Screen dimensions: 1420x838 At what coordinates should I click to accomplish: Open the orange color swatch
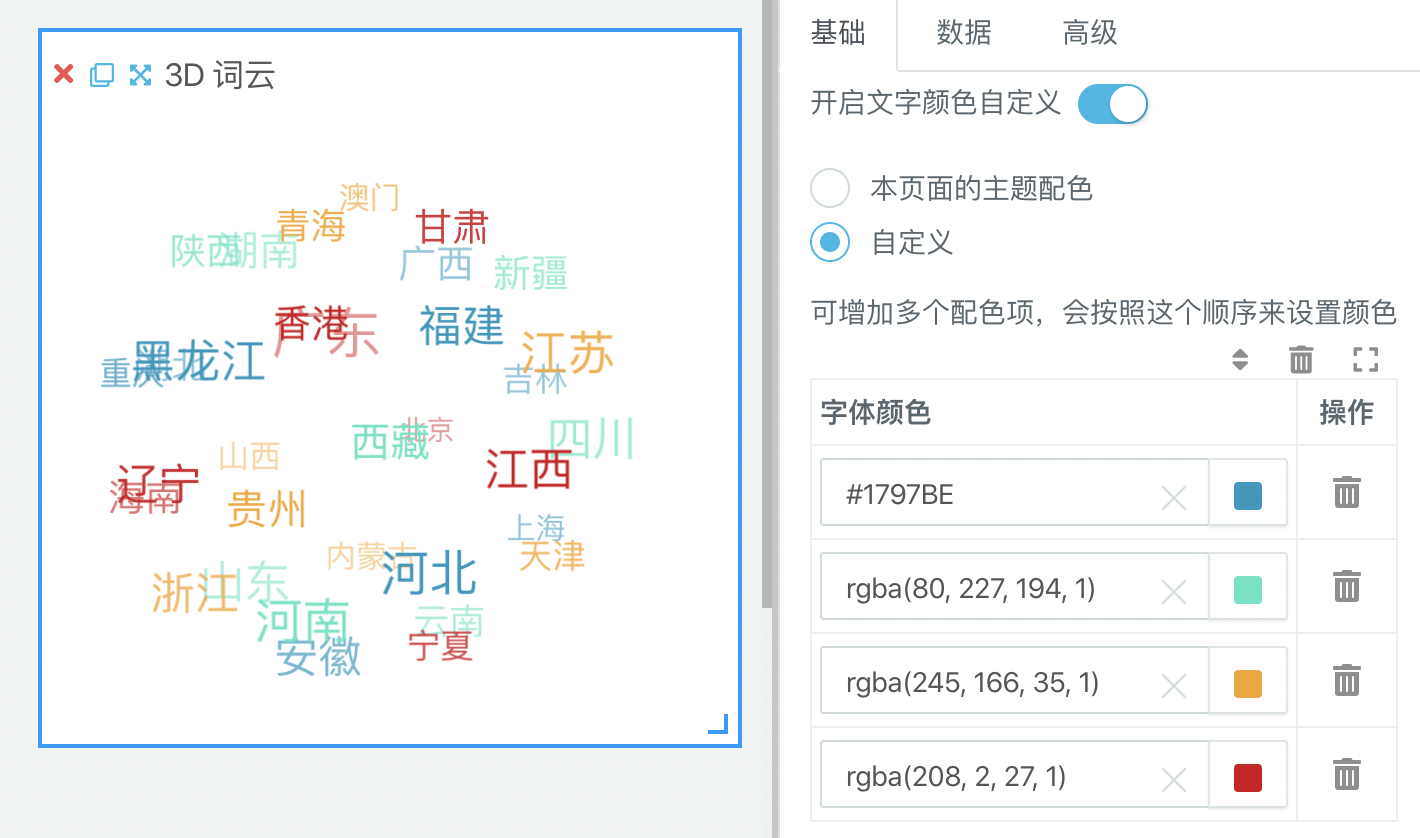[1248, 684]
